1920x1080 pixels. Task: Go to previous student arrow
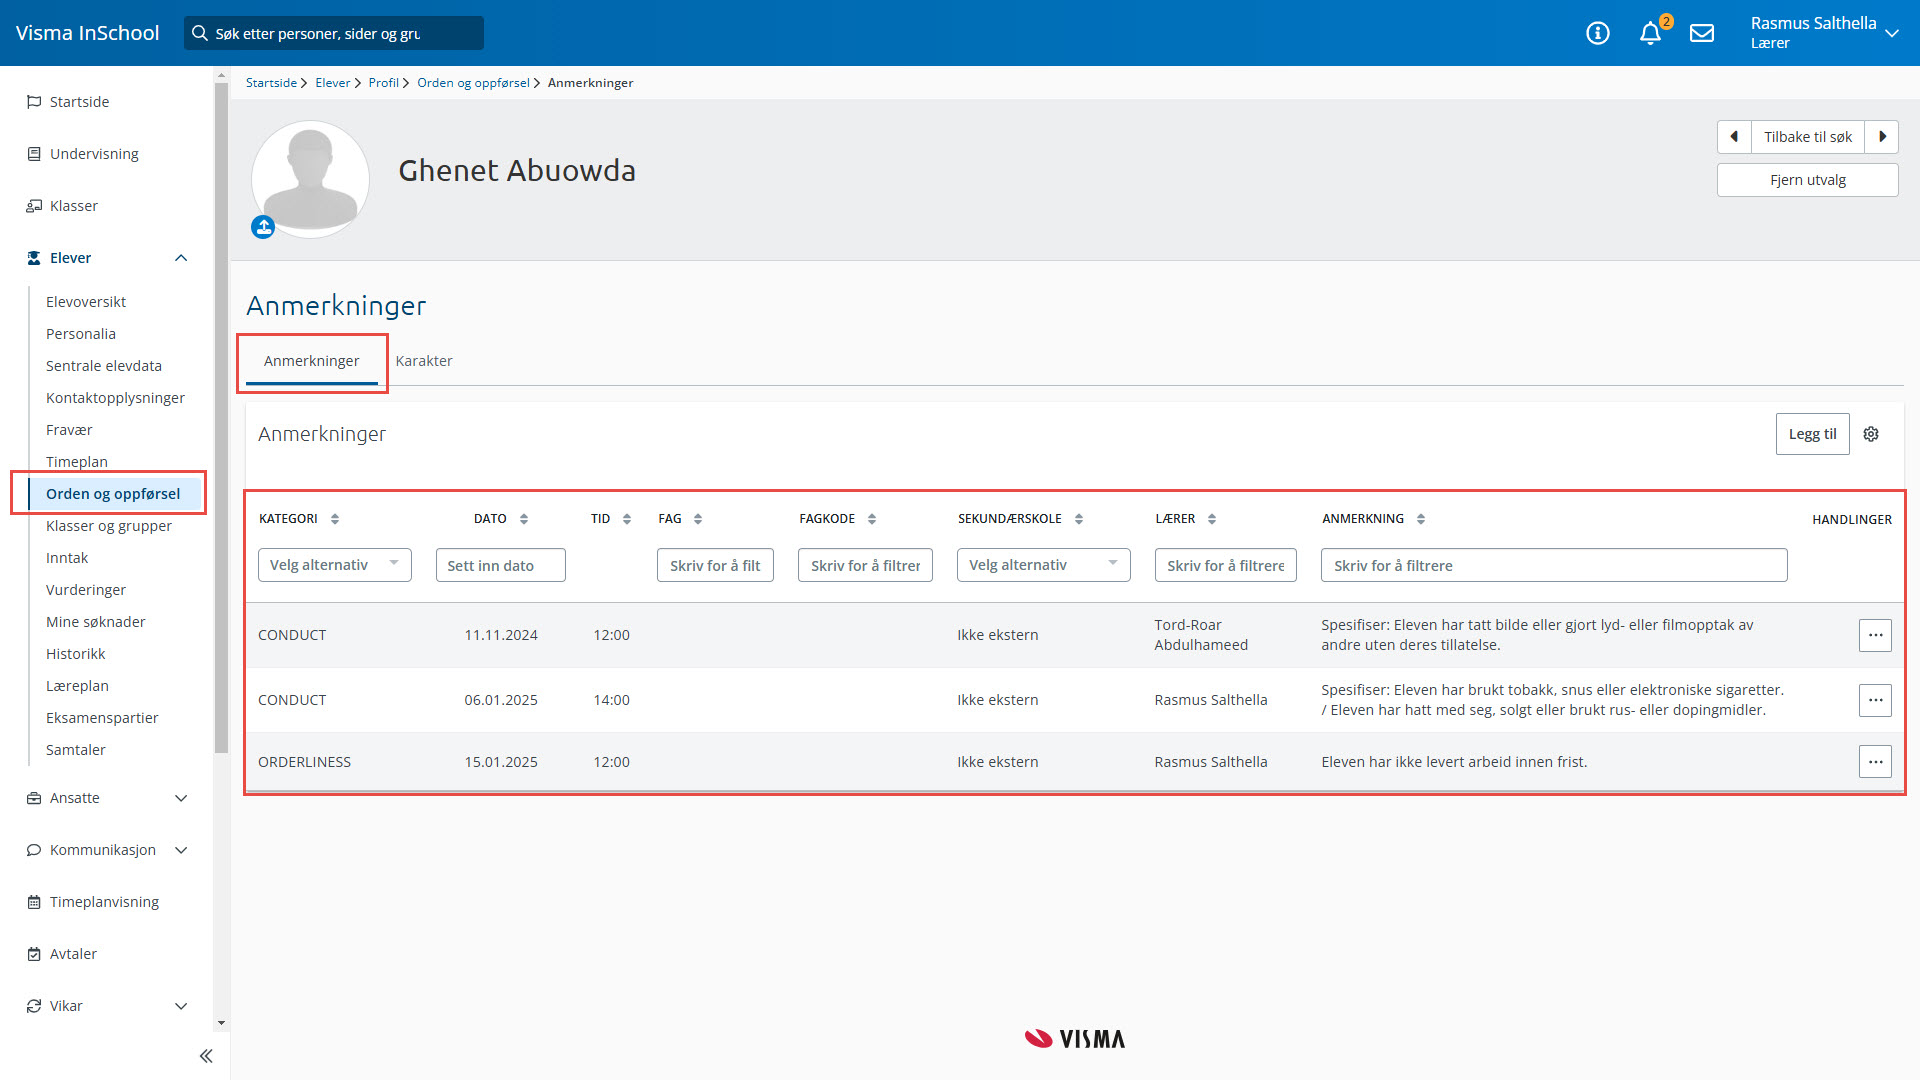coord(1734,137)
